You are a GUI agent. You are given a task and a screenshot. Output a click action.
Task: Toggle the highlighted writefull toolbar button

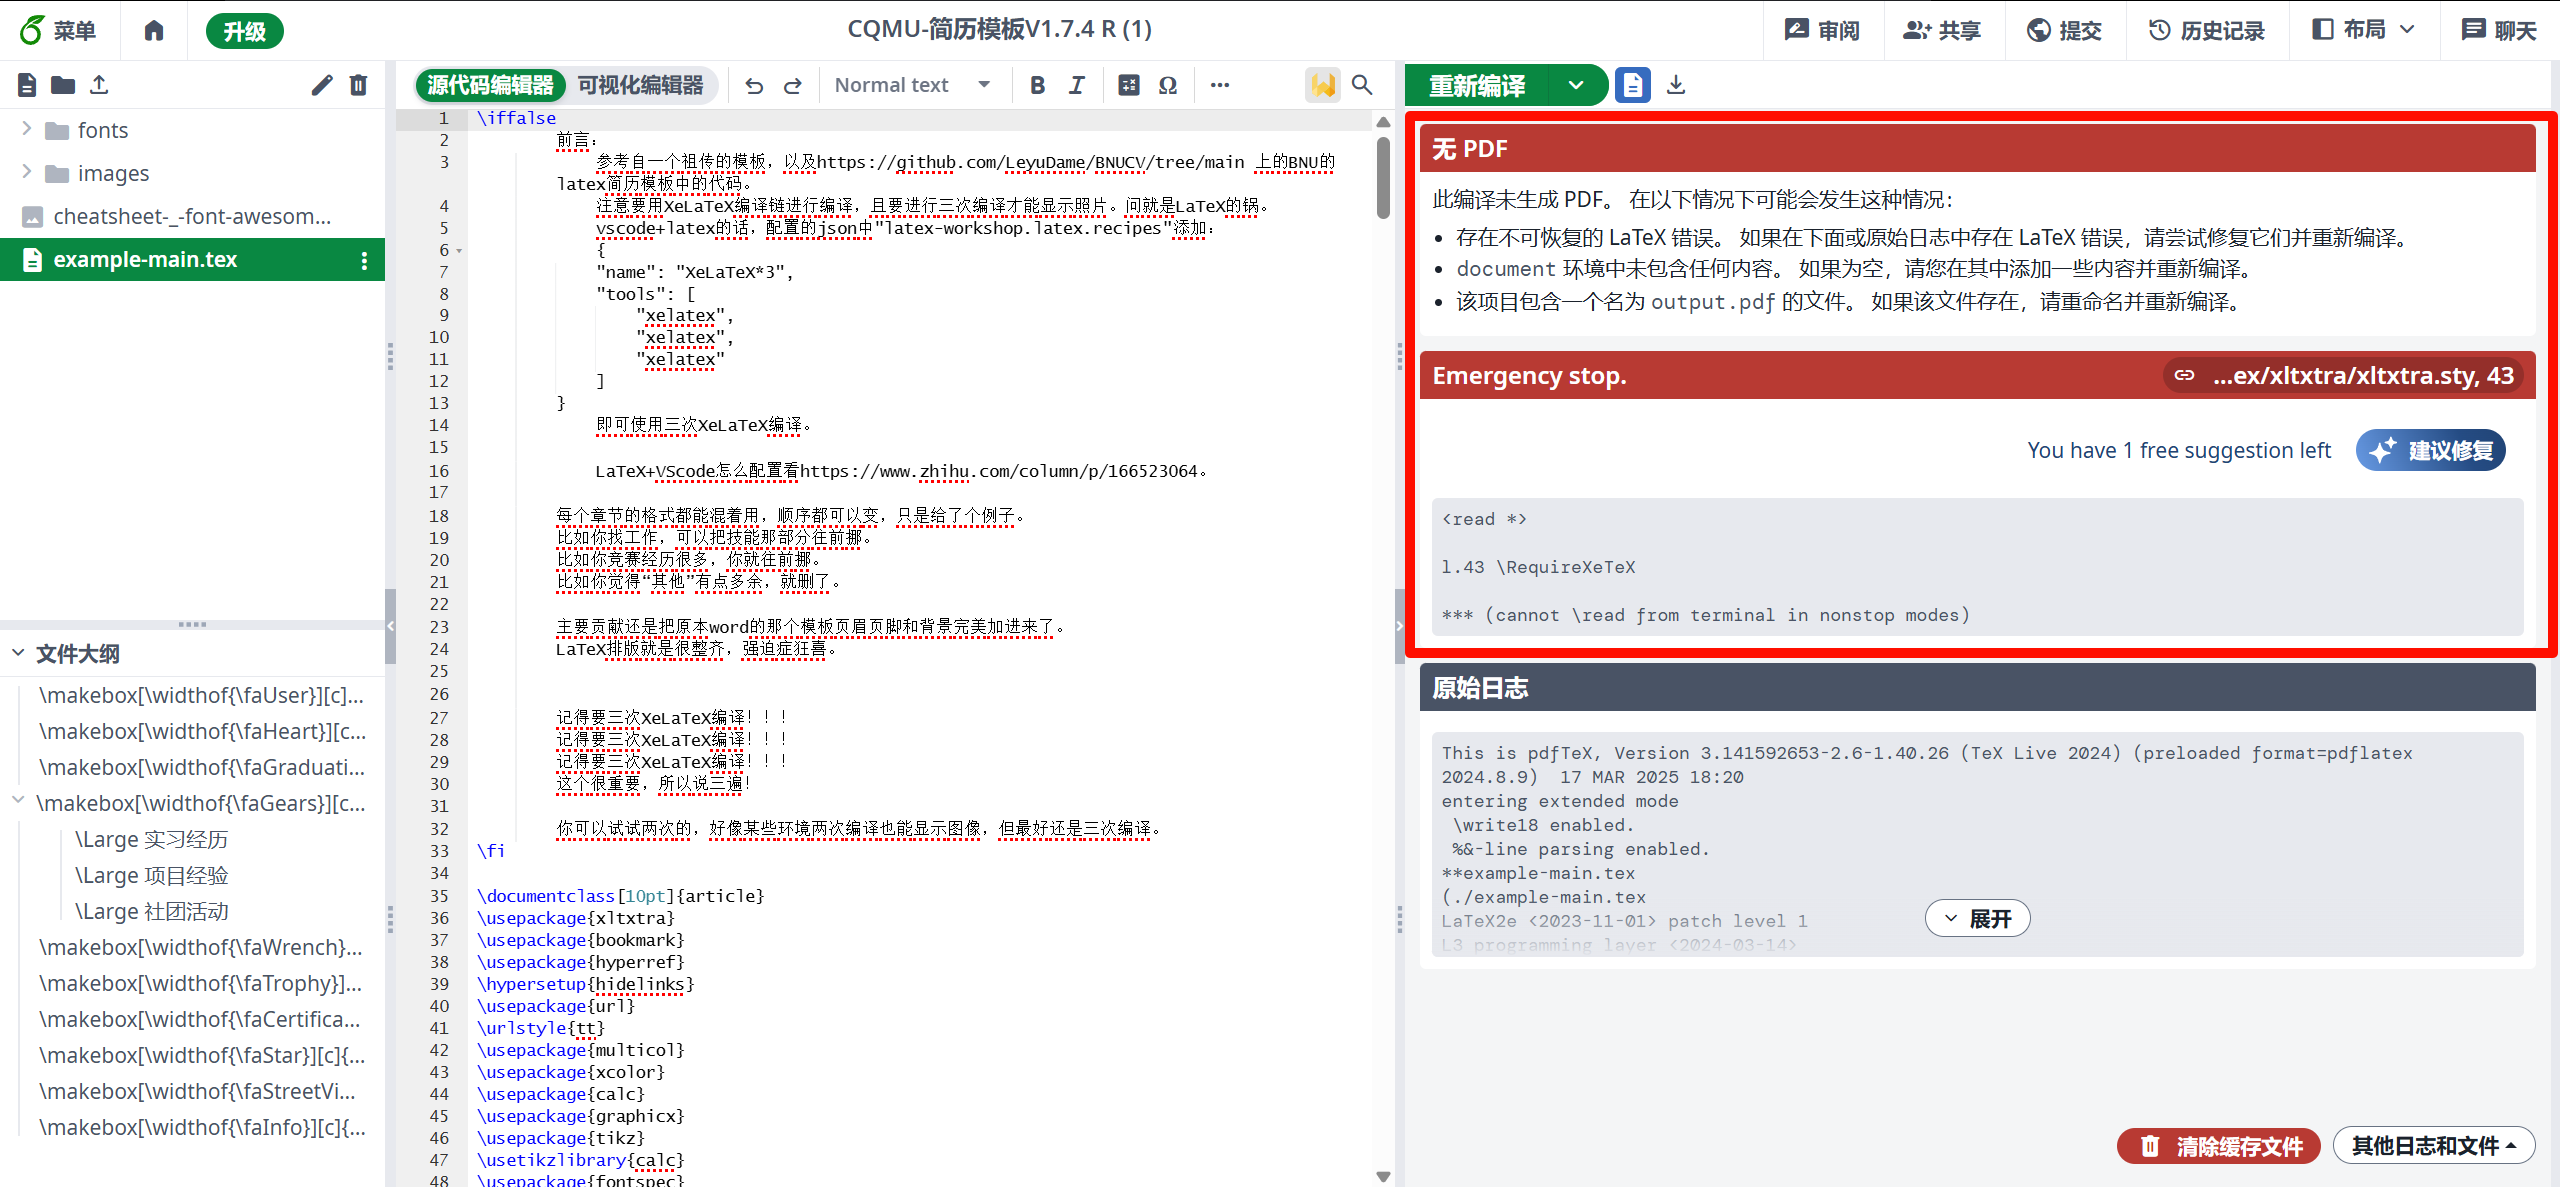point(1322,85)
